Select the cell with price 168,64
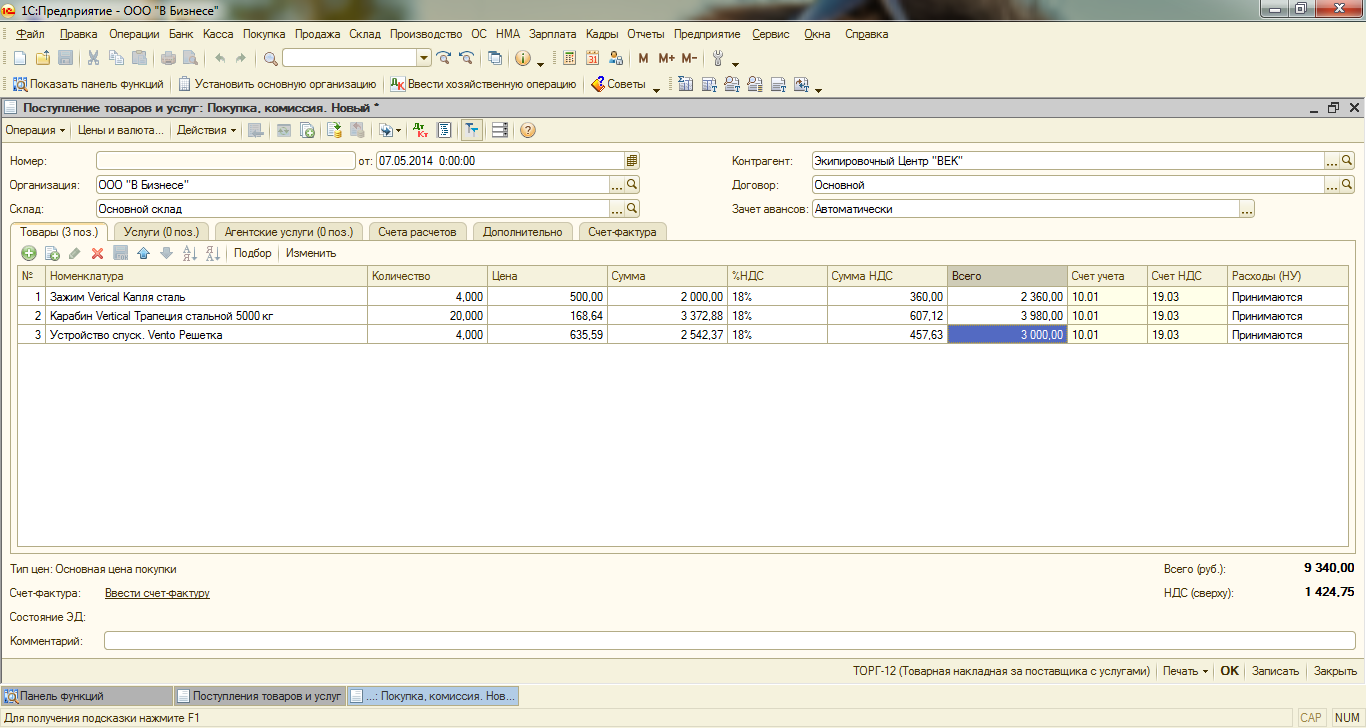 click(547, 316)
